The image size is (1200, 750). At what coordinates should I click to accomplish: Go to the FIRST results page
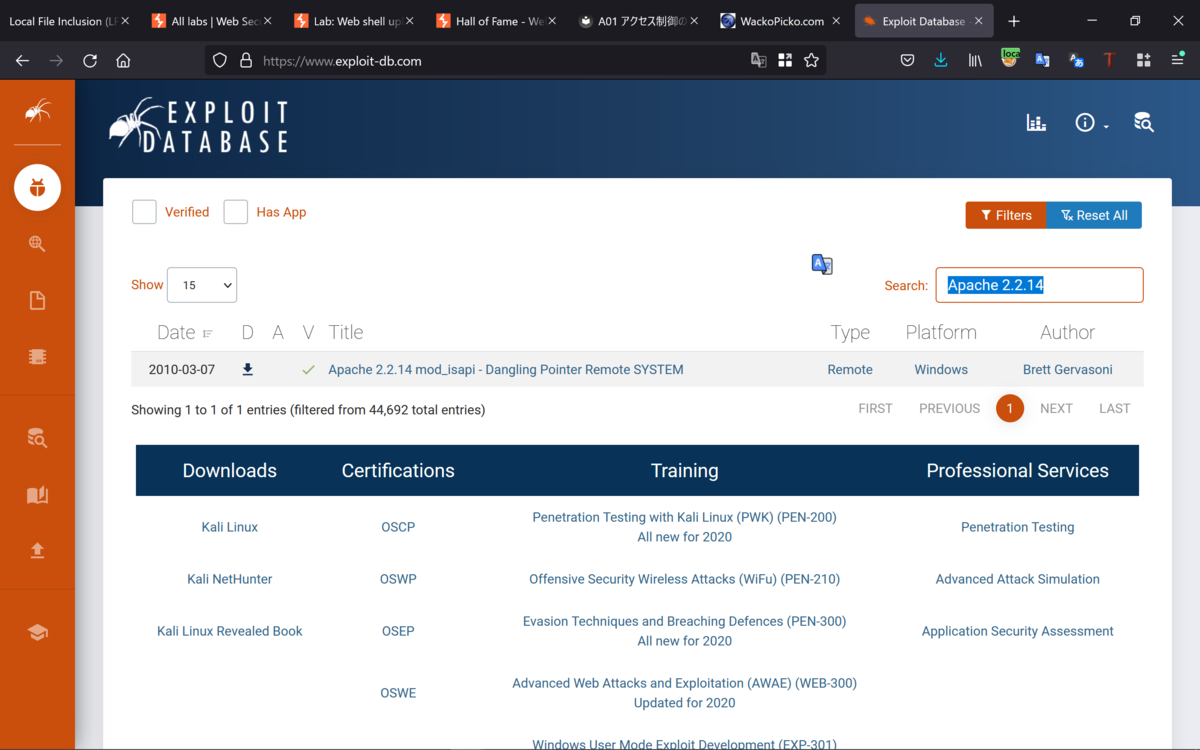point(875,408)
